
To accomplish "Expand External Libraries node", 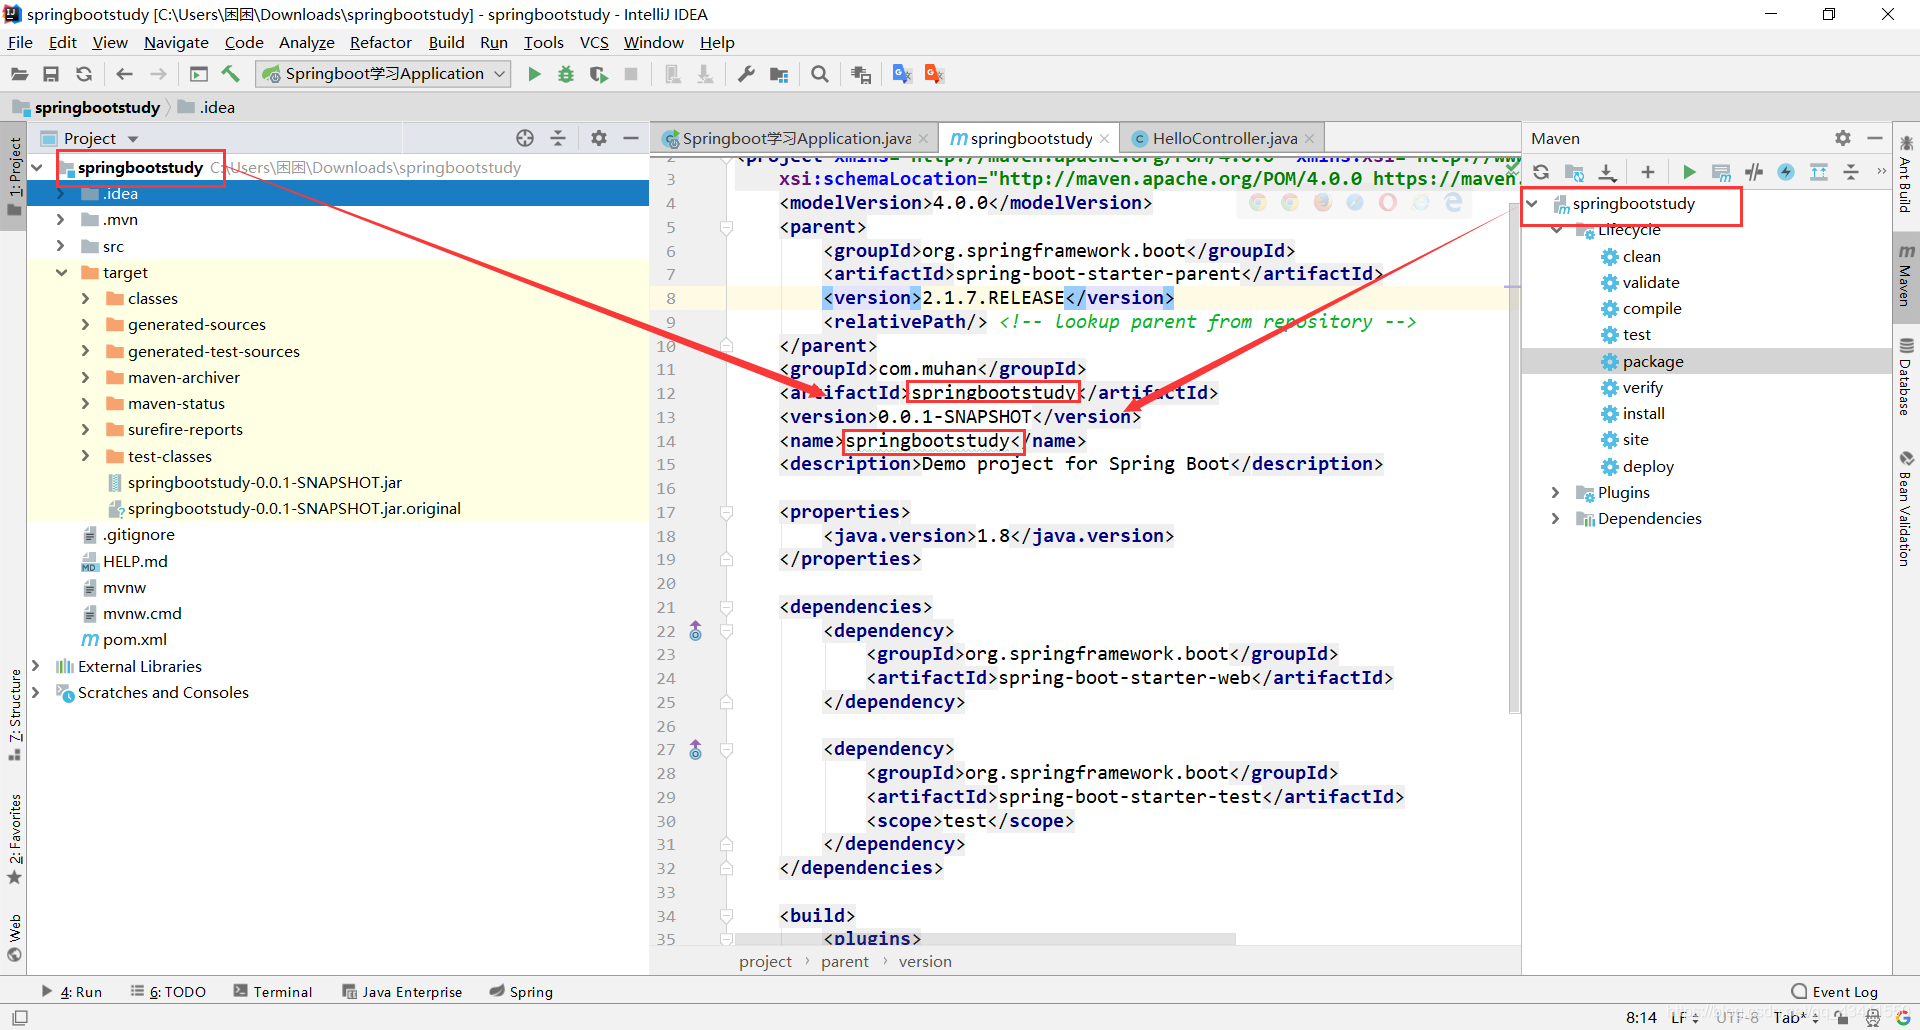I will tap(36, 666).
